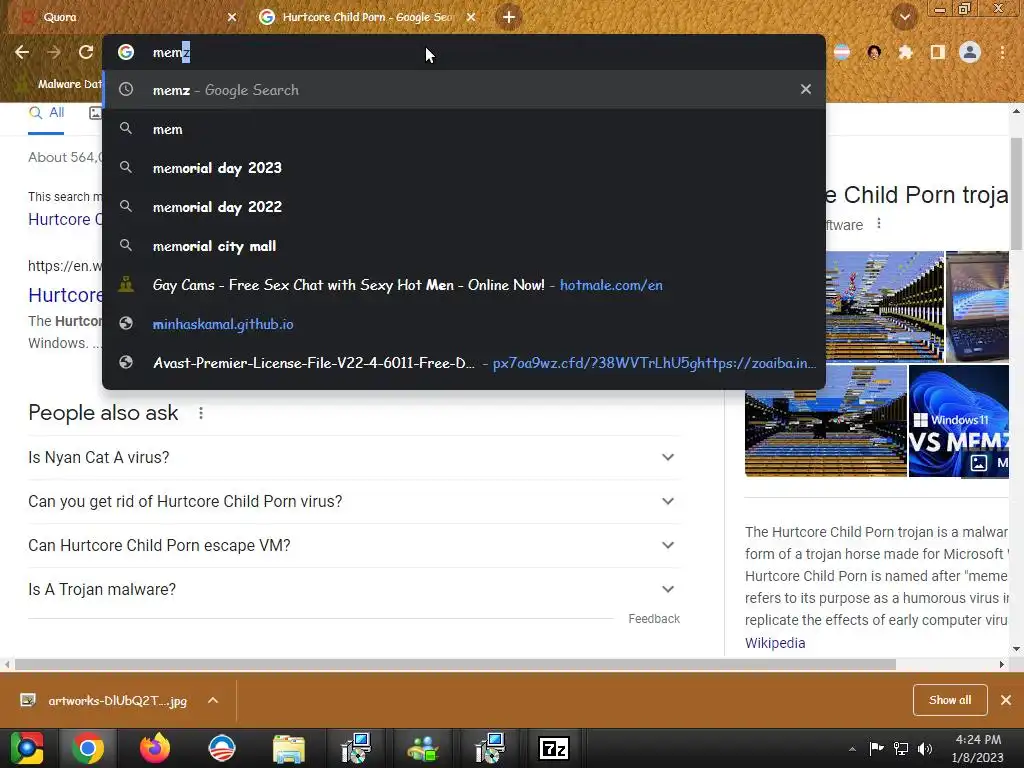Image resolution: width=1024 pixels, height=768 pixels.
Task: Pick the 'memorial day 2022' suggestion
Action: (x=464, y=207)
